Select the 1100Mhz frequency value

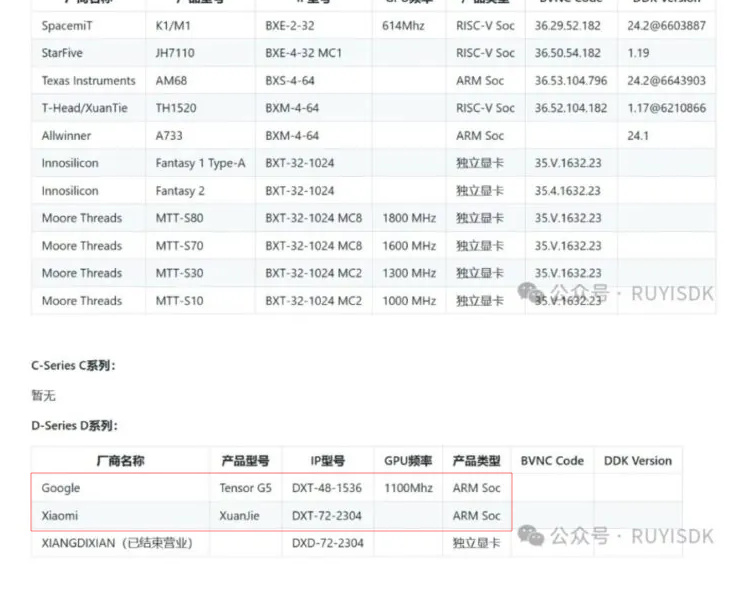pyautogui.click(x=408, y=488)
